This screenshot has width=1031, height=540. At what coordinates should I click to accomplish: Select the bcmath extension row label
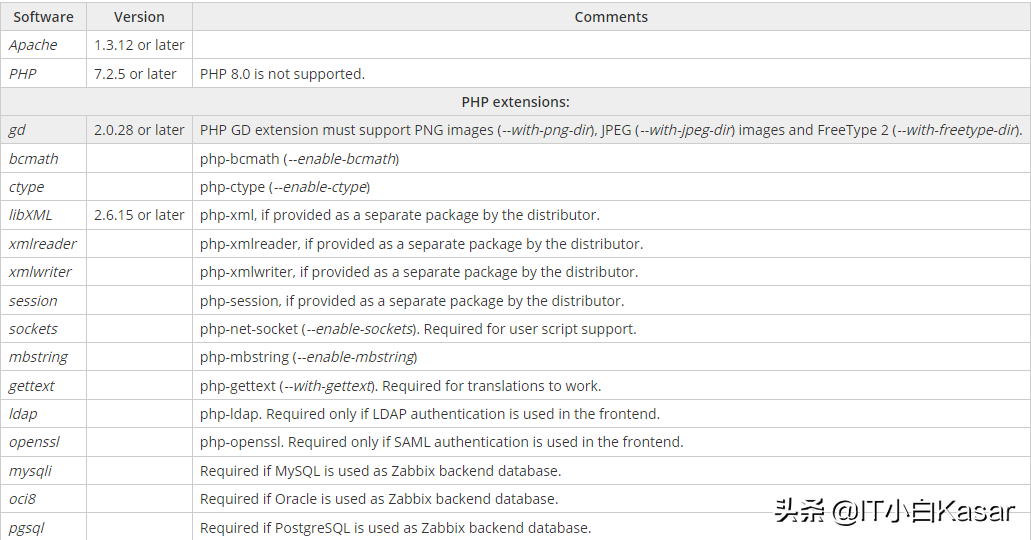[34, 159]
